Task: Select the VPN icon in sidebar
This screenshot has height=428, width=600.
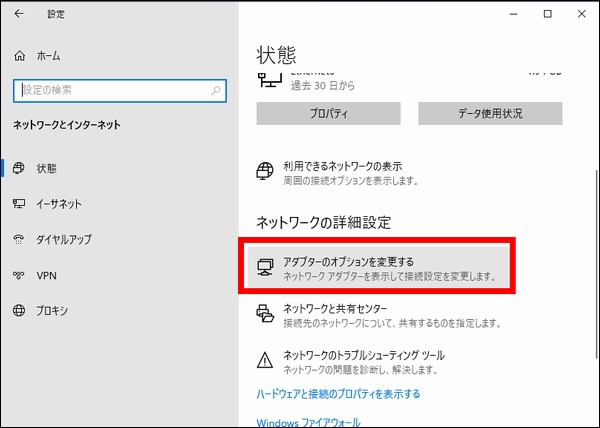Action: point(19,275)
